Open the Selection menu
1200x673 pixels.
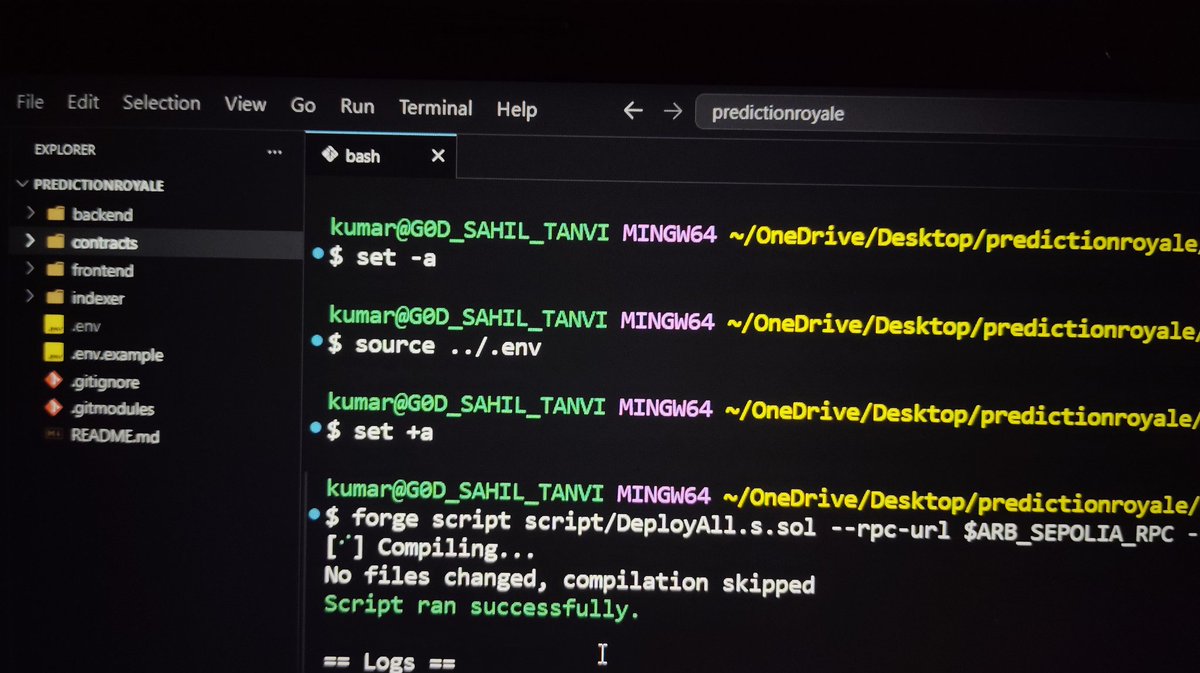point(161,103)
